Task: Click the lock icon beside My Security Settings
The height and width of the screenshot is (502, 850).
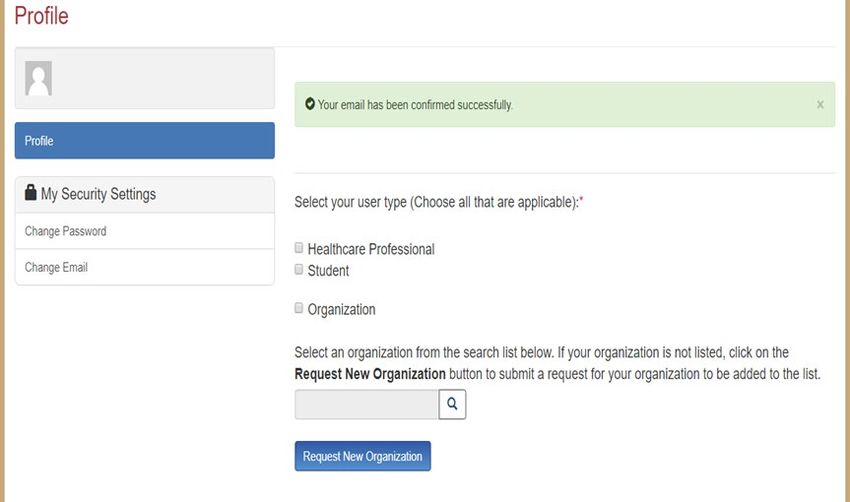Action: tap(31, 192)
